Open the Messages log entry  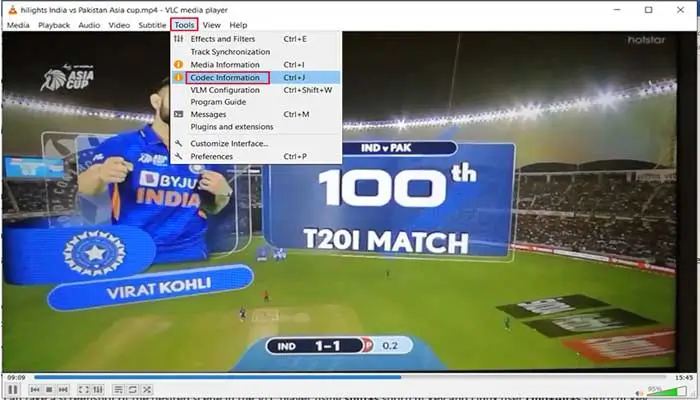(x=208, y=114)
